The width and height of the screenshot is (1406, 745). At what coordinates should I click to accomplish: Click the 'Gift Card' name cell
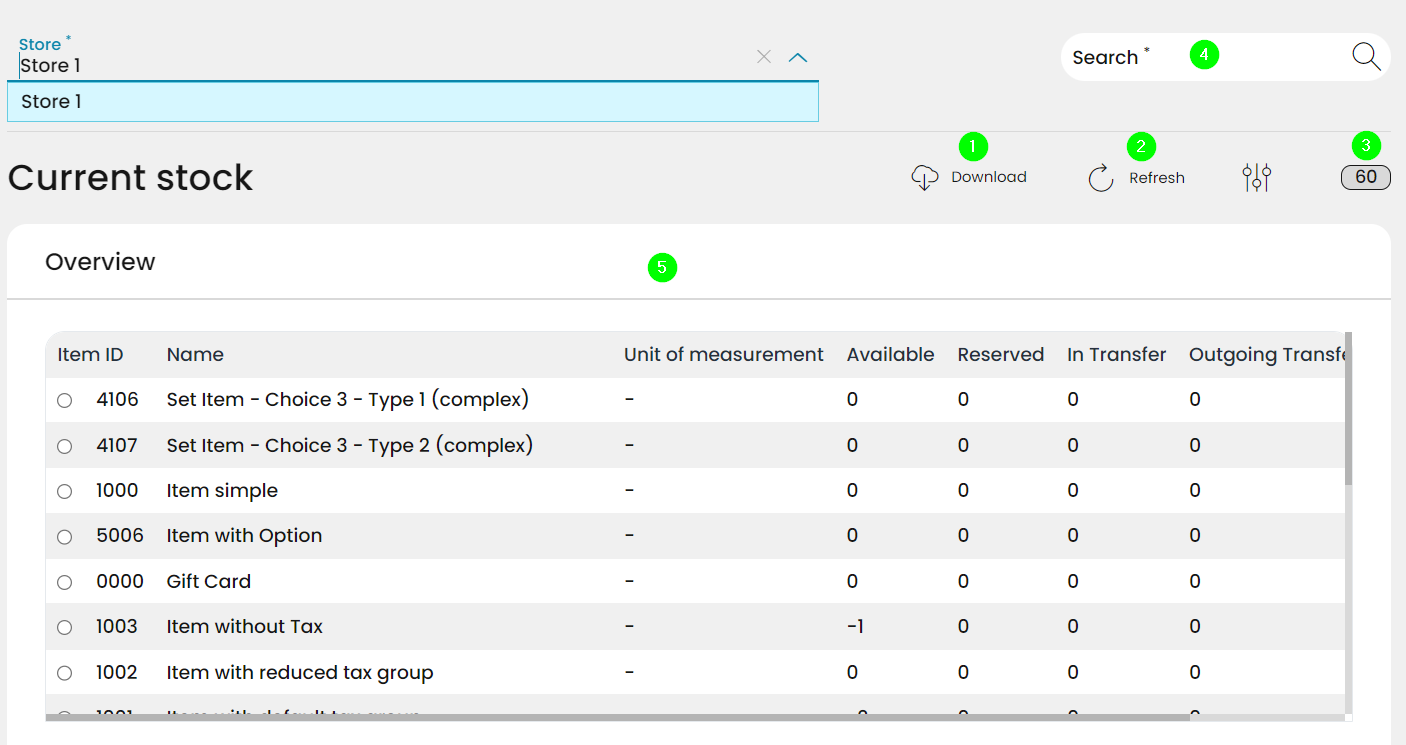(209, 582)
